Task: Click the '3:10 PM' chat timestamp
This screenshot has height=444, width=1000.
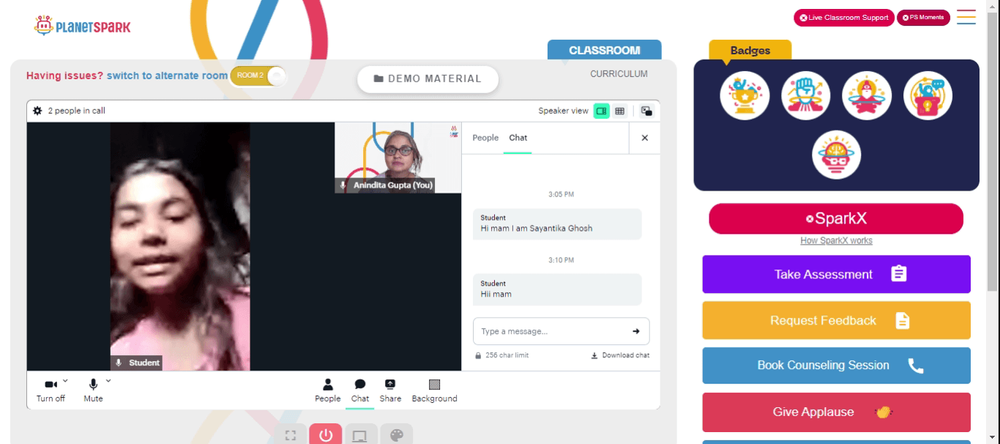Action: point(561,260)
